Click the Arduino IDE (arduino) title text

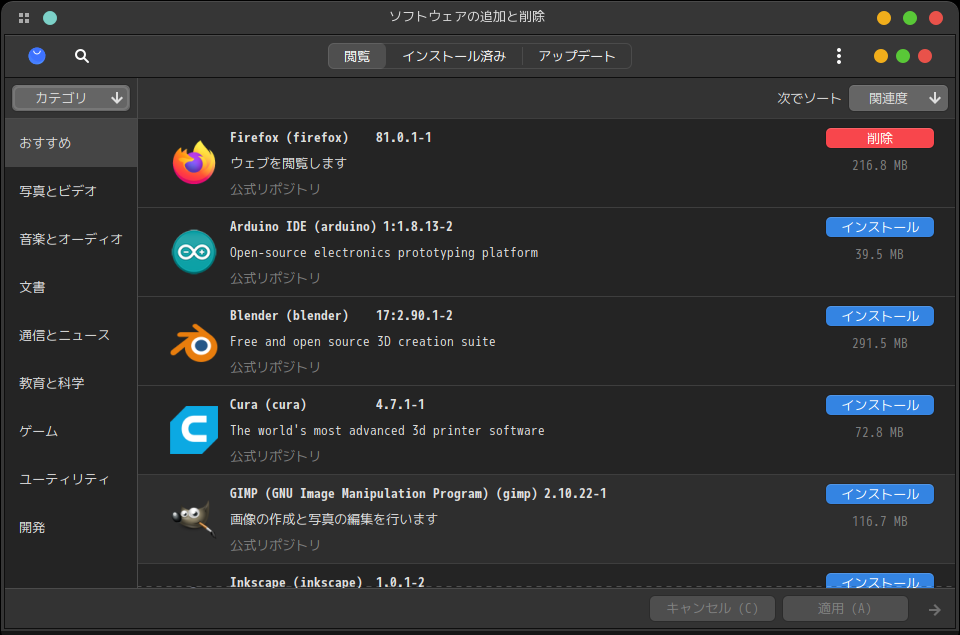[x=303, y=227]
